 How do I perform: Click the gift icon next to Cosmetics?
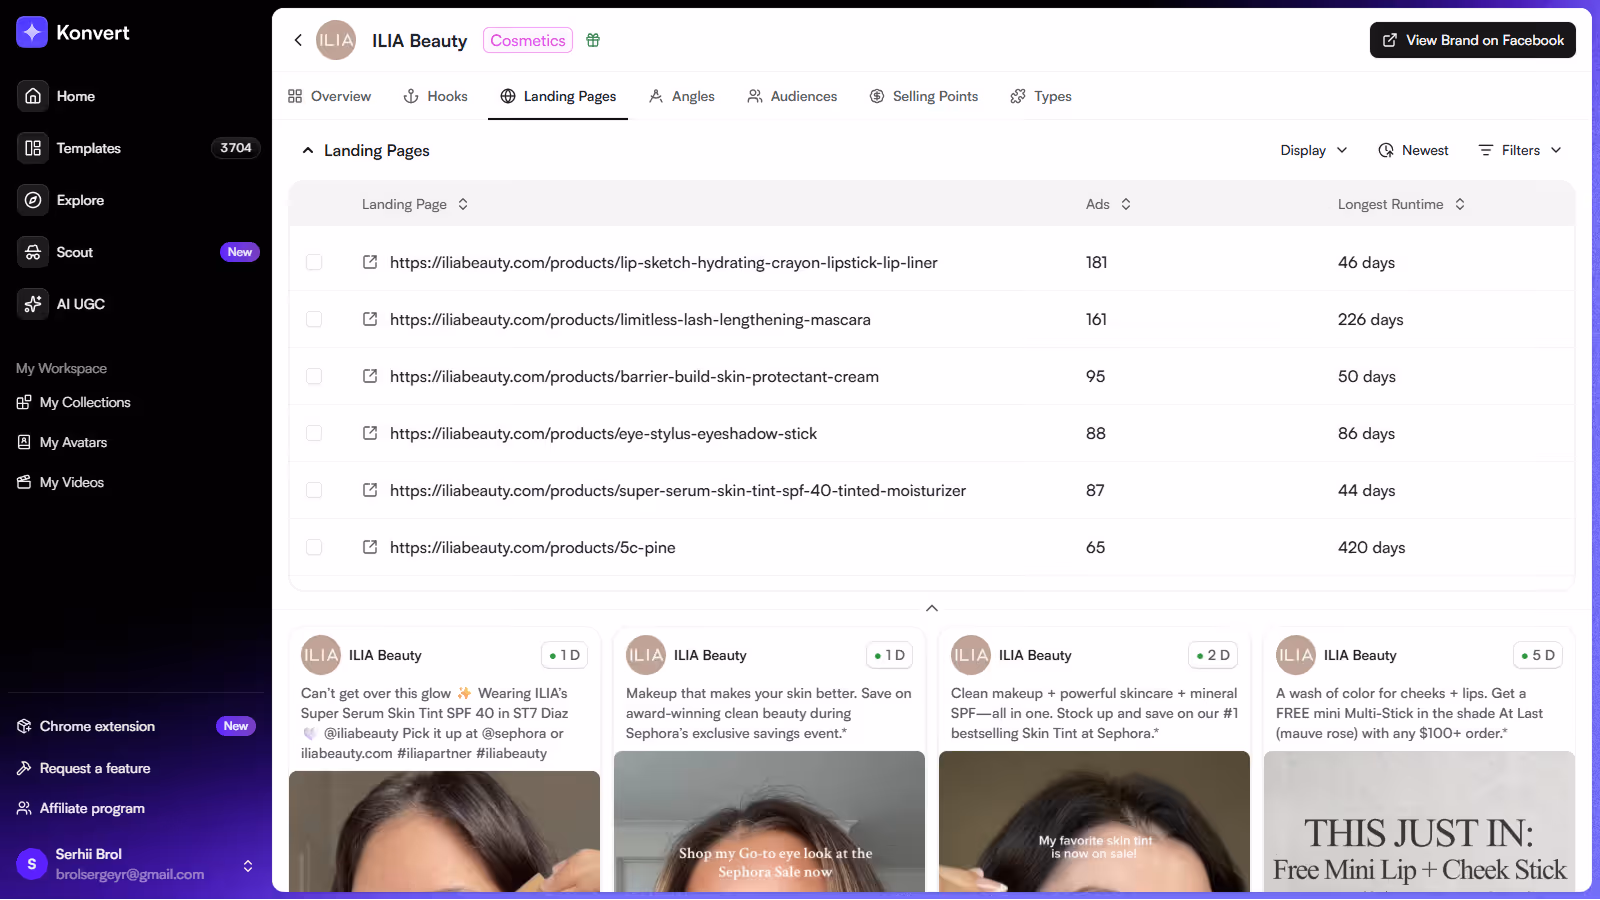pos(593,40)
